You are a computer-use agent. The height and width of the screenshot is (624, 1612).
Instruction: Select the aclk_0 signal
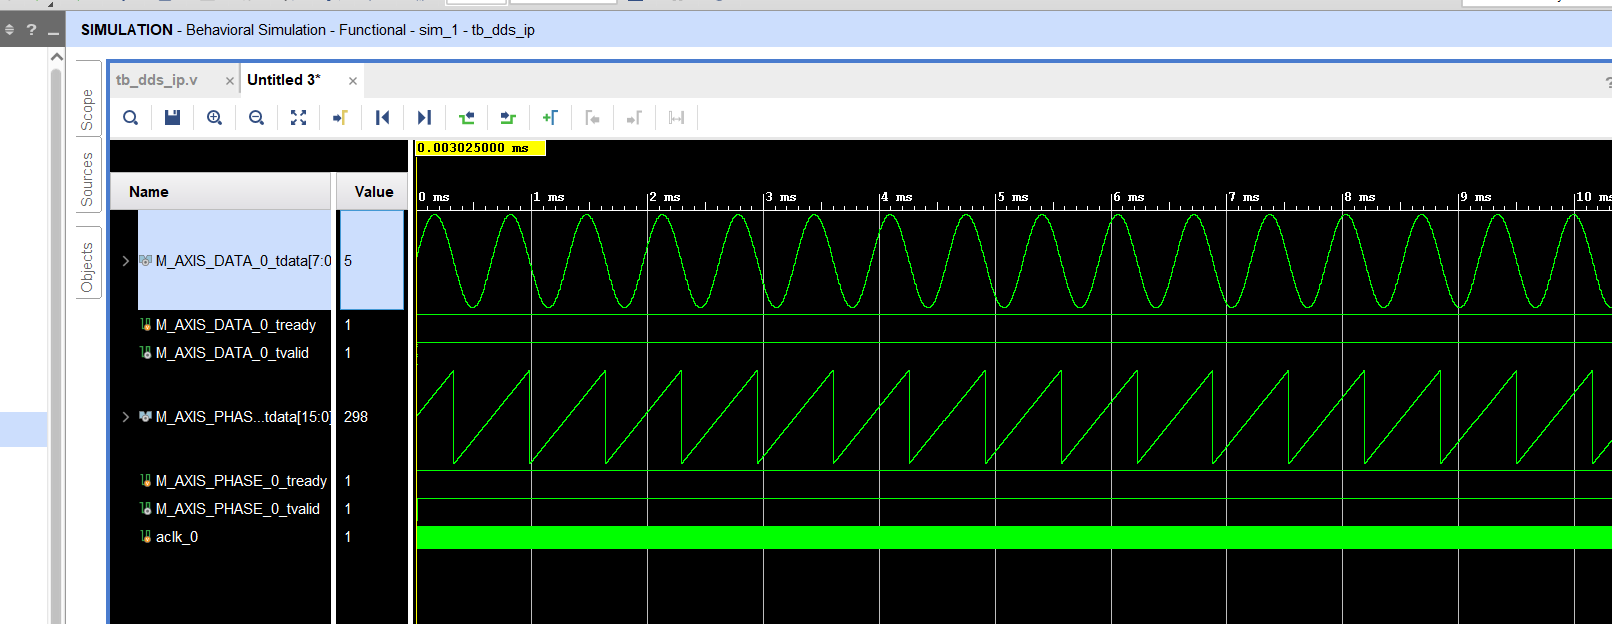coord(177,537)
